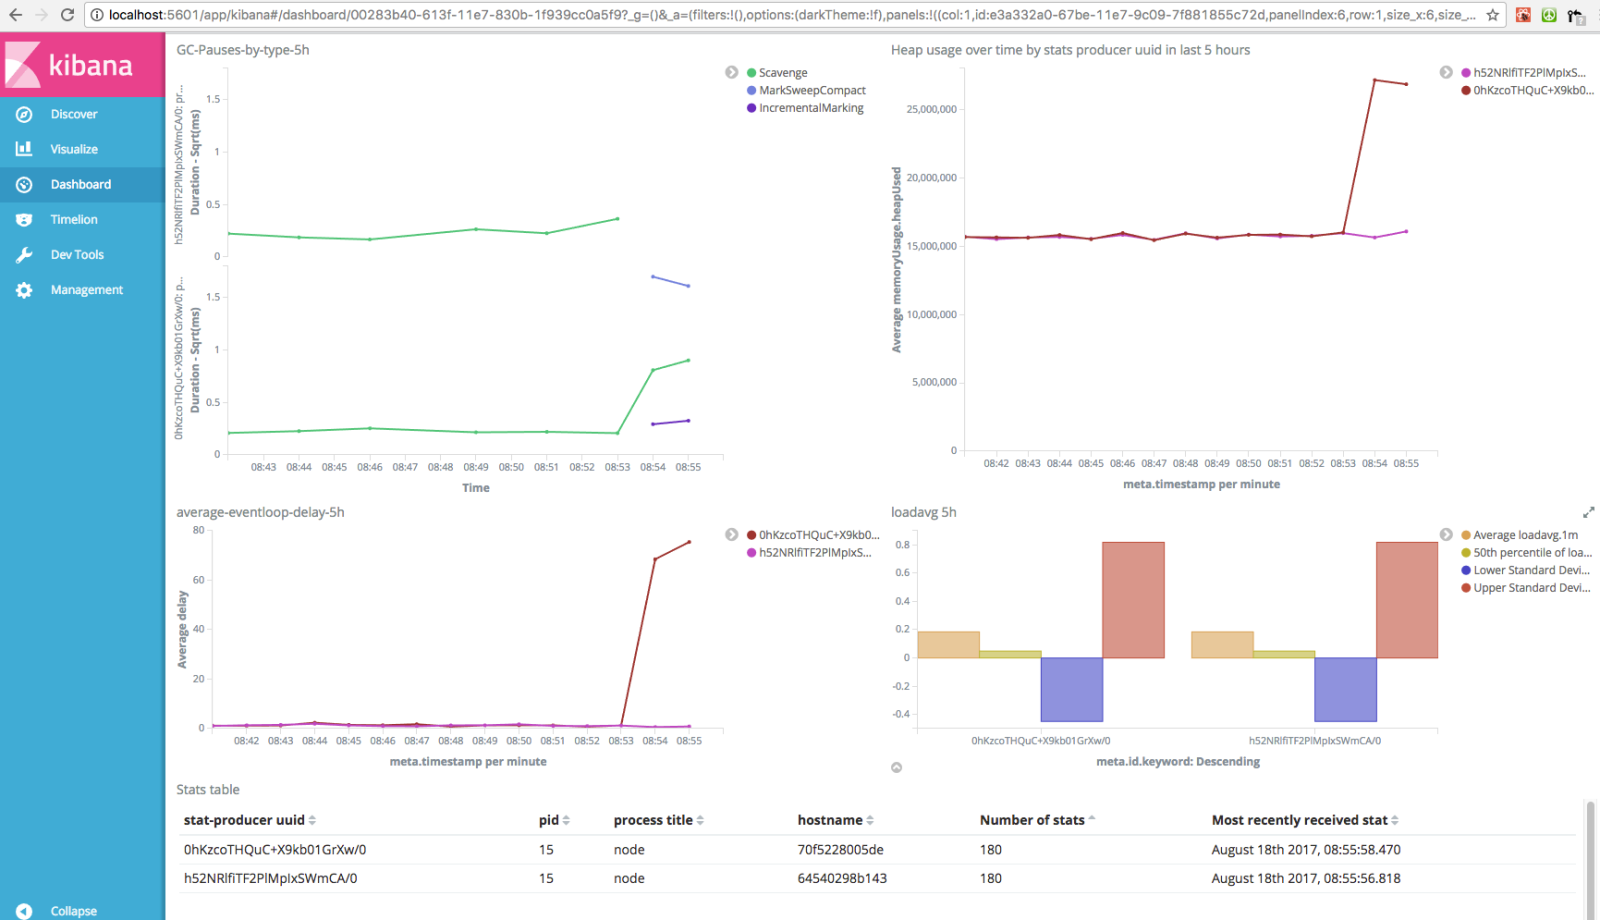Go back with browser back arrow
1600x920 pixels.
click(x=15, y=15)
